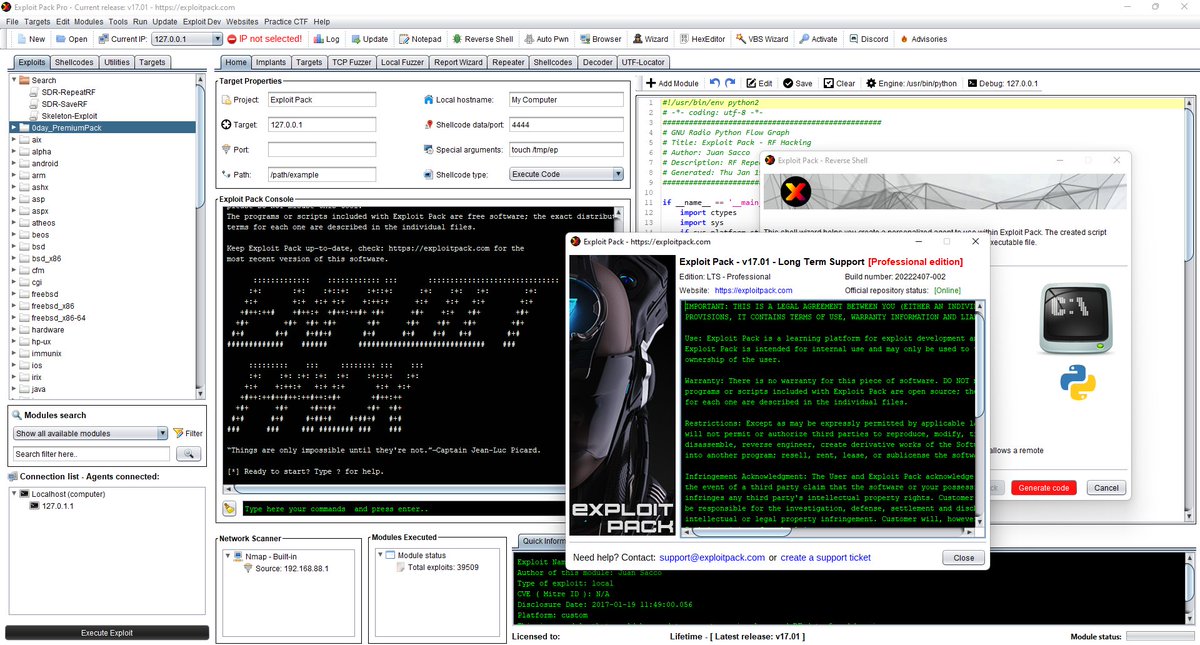1200x645 pixels.
Task: Click the Update toolbar button
Action: click(369, 39)
